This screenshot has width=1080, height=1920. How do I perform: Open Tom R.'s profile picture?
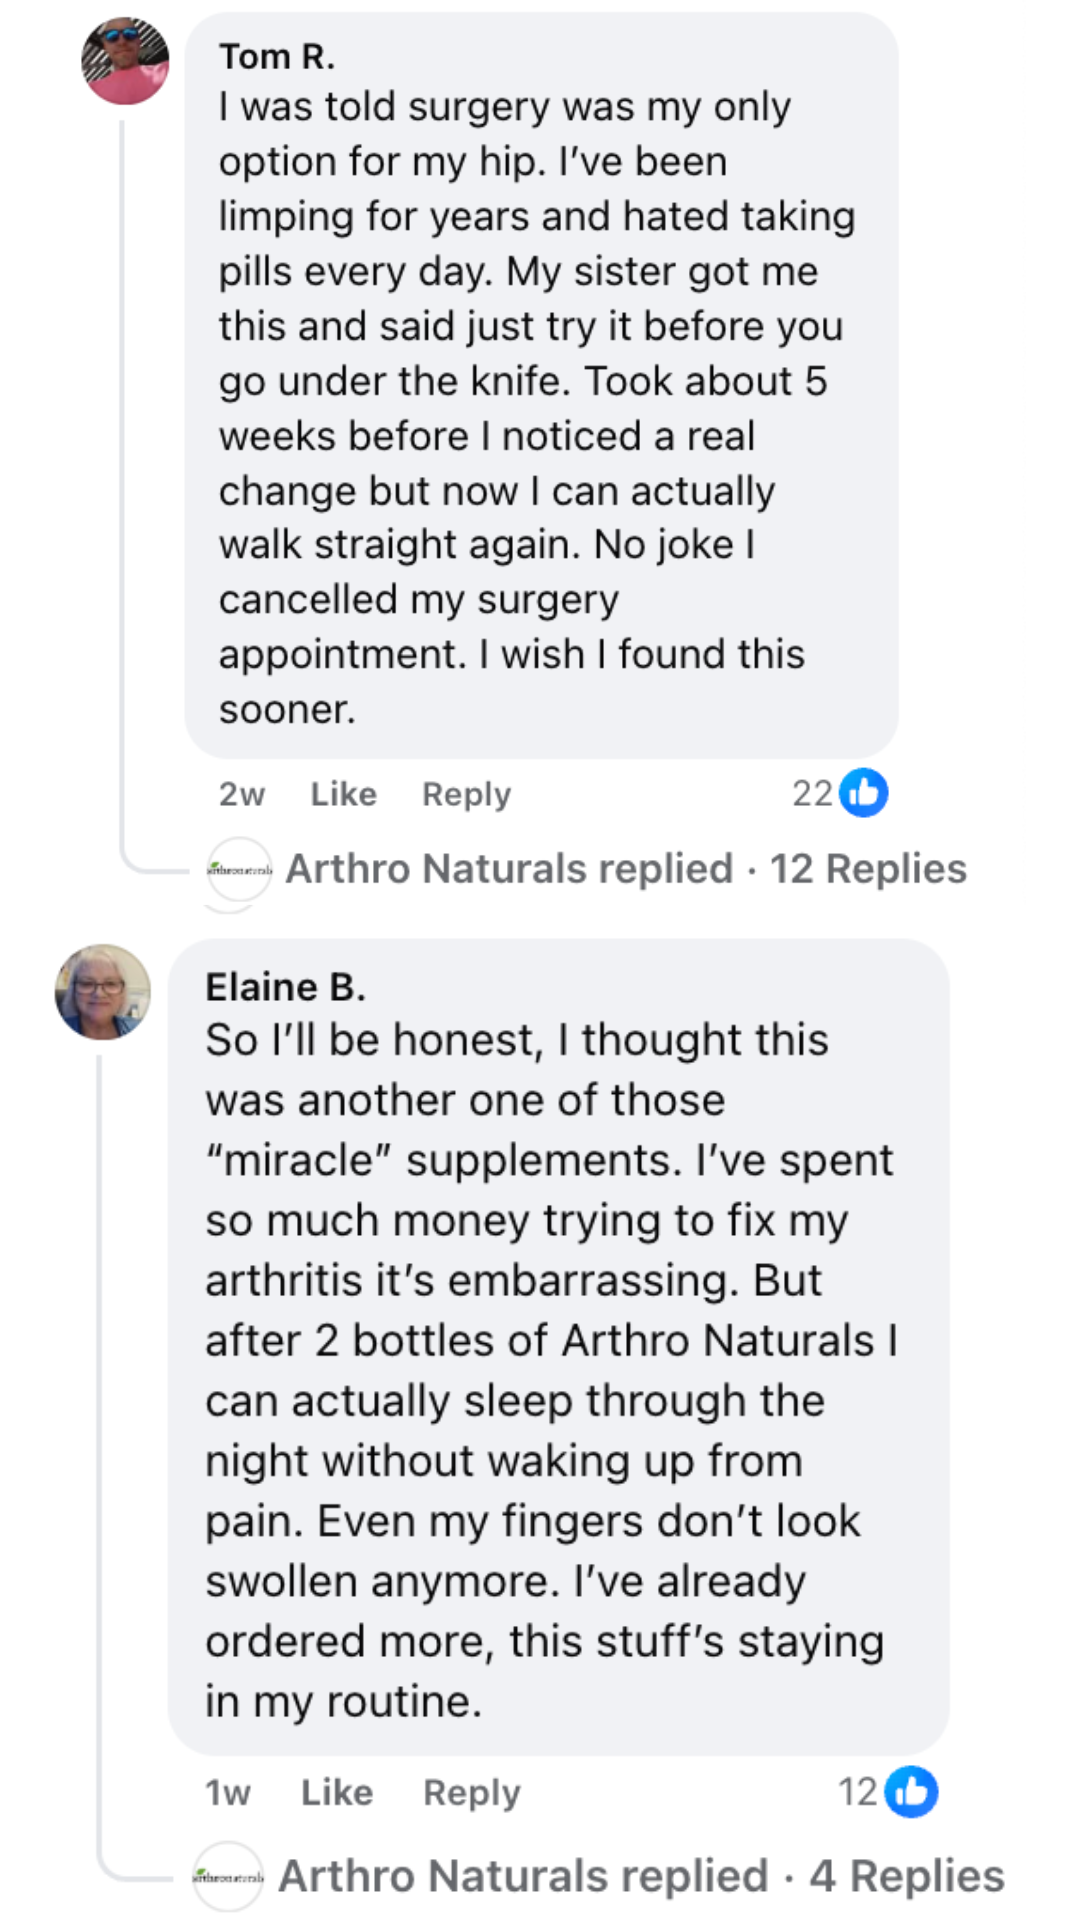[x=125, y=61]
